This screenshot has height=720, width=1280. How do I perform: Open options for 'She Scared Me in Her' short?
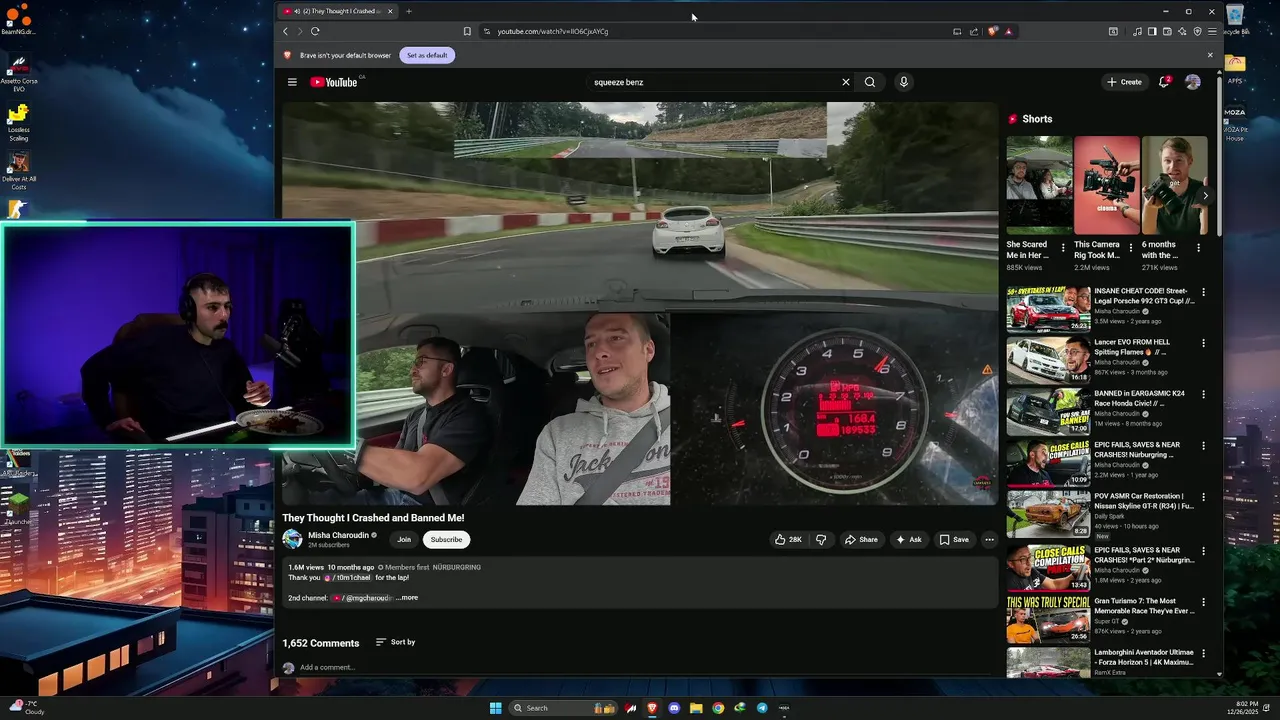[1063, 247]
